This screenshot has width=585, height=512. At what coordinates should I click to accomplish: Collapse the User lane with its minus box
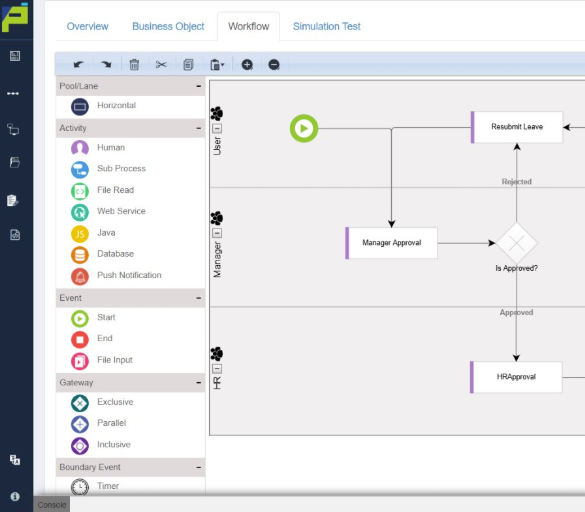click(x=217, y=129)
